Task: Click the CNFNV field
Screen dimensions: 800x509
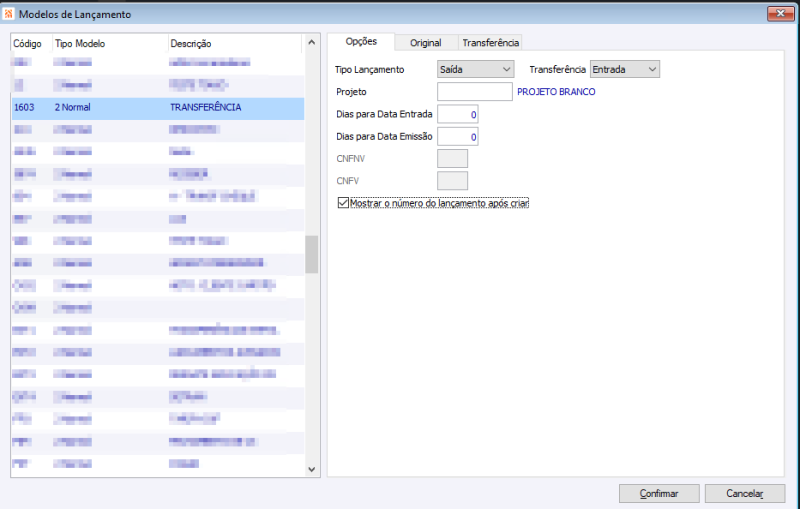Action: click(452, 159)
